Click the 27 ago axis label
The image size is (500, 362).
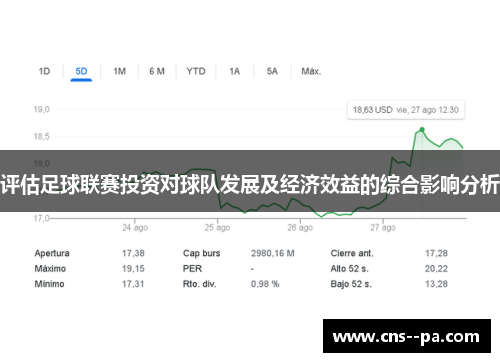[x=383, y=228]
